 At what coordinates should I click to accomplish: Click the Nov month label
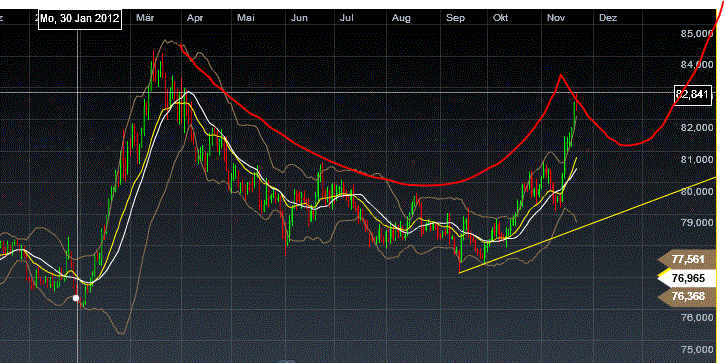click(555, 18)
